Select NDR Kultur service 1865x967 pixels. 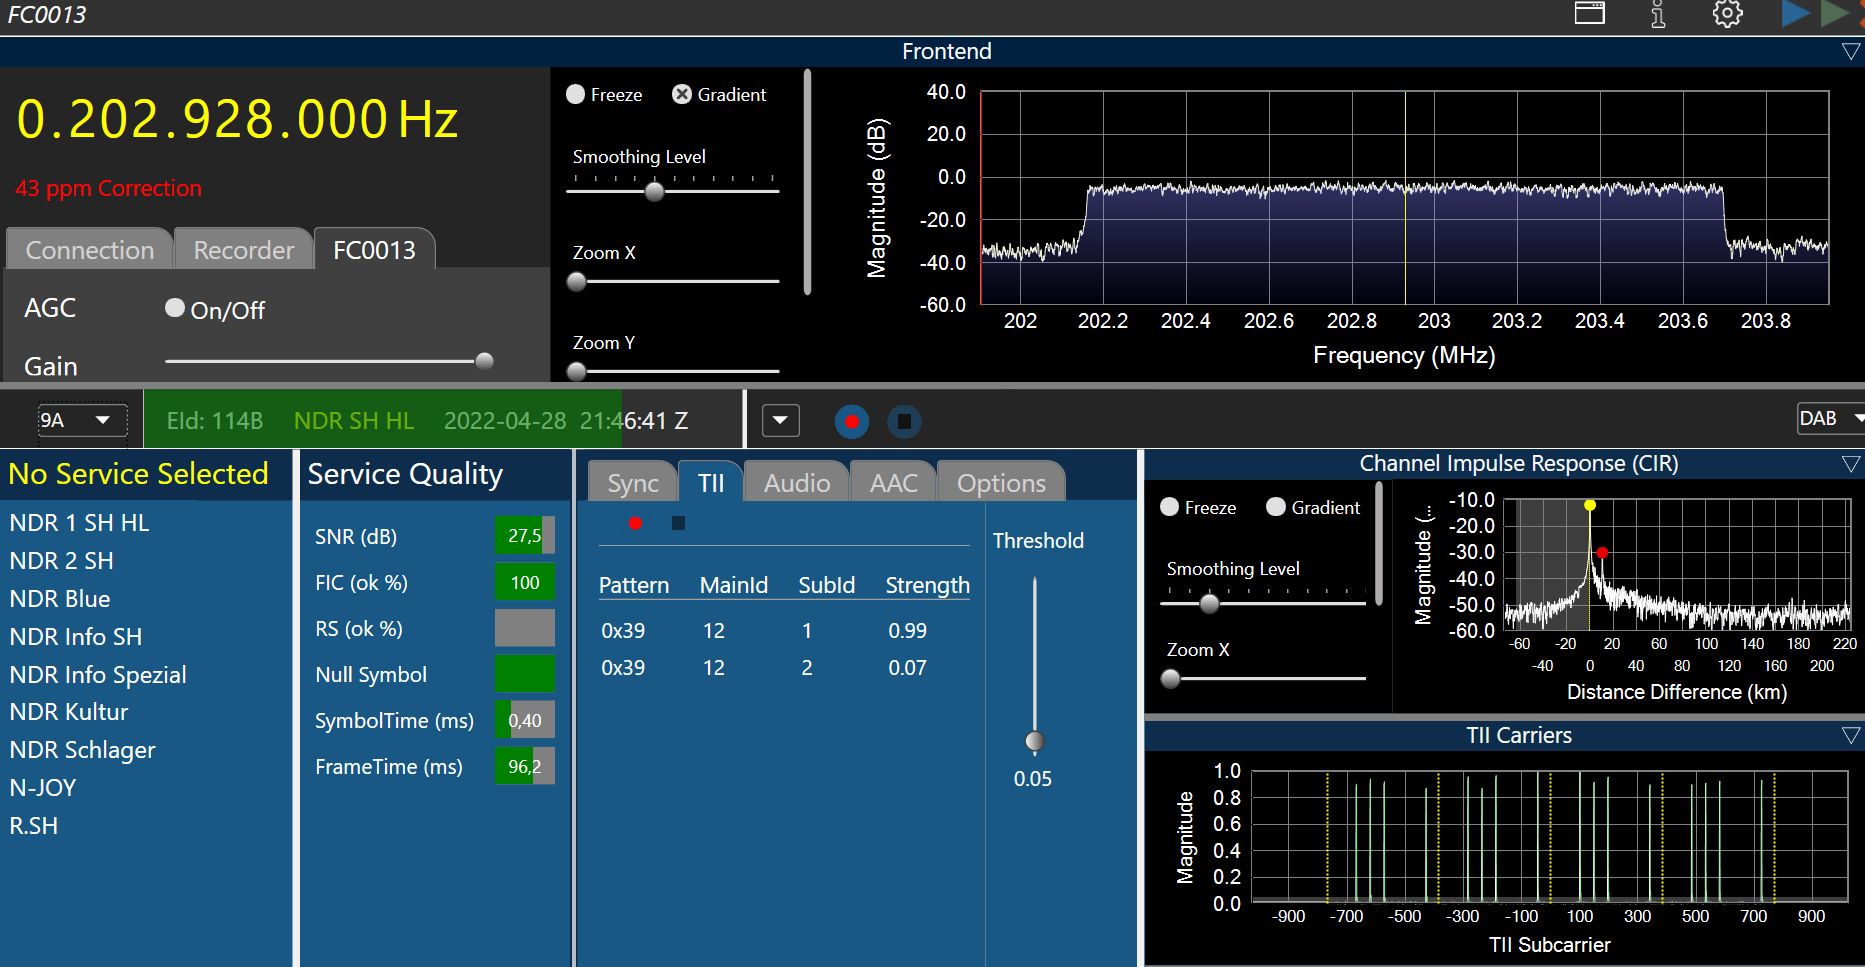[x=69, y=712]
